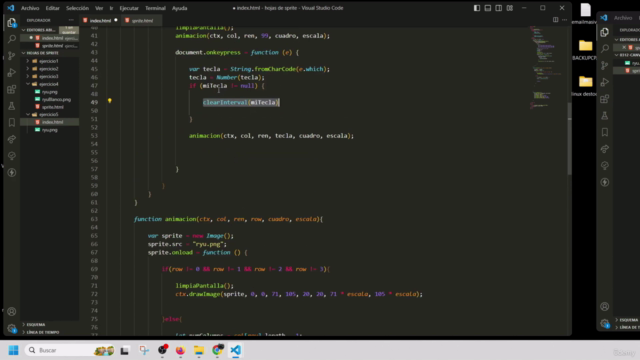Click the split editor right icon
Viewport: 640px width, 360px height.
click(556, 20)
